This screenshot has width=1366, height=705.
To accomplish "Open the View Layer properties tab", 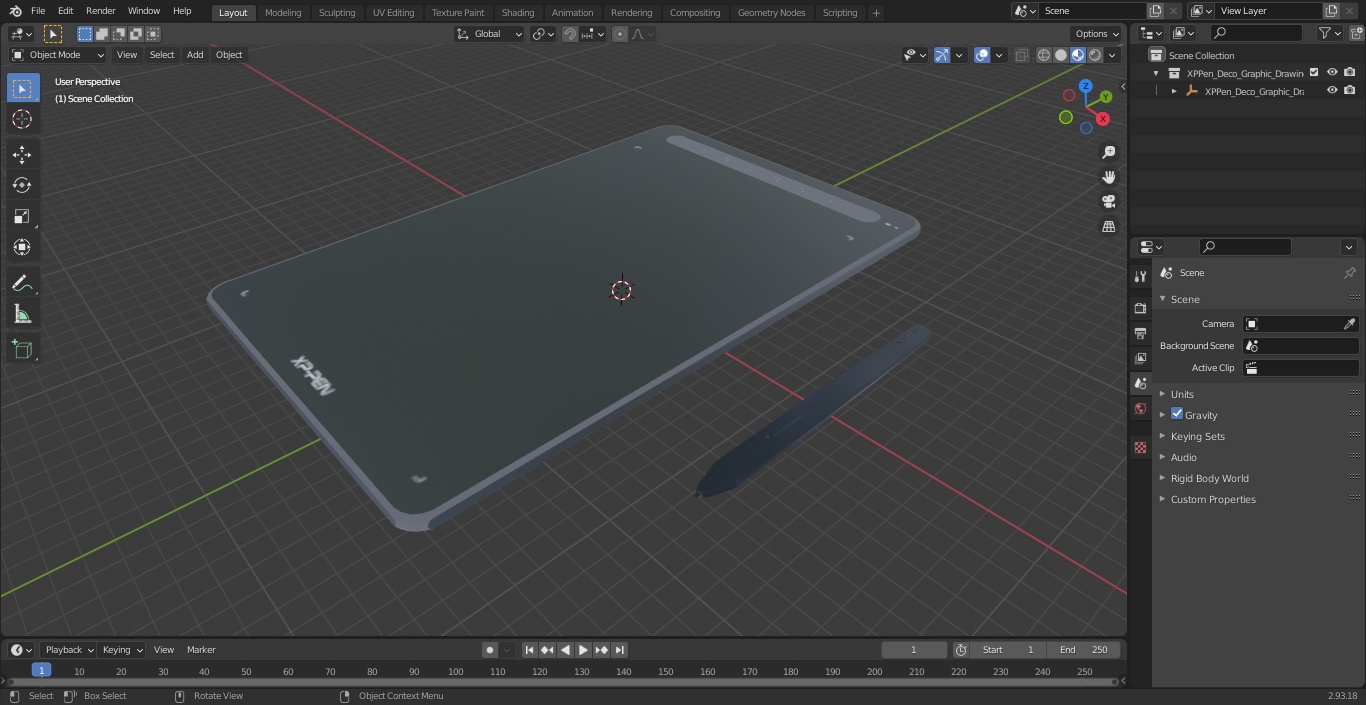I will click(x=1140, y=358).
